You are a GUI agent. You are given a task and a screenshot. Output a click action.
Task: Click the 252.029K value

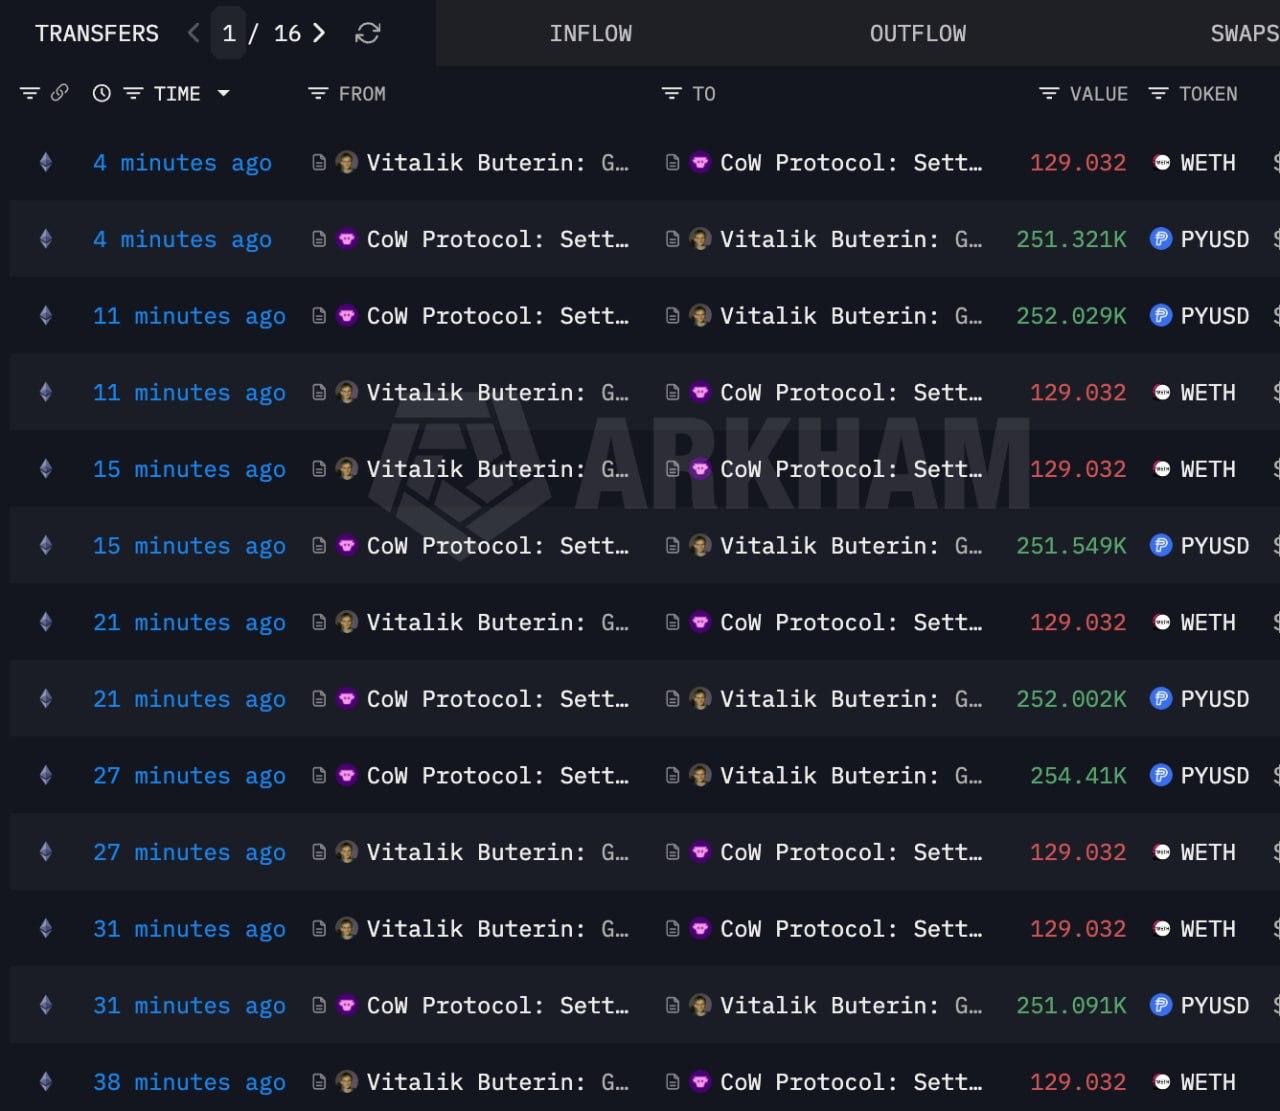(1071, 316)
